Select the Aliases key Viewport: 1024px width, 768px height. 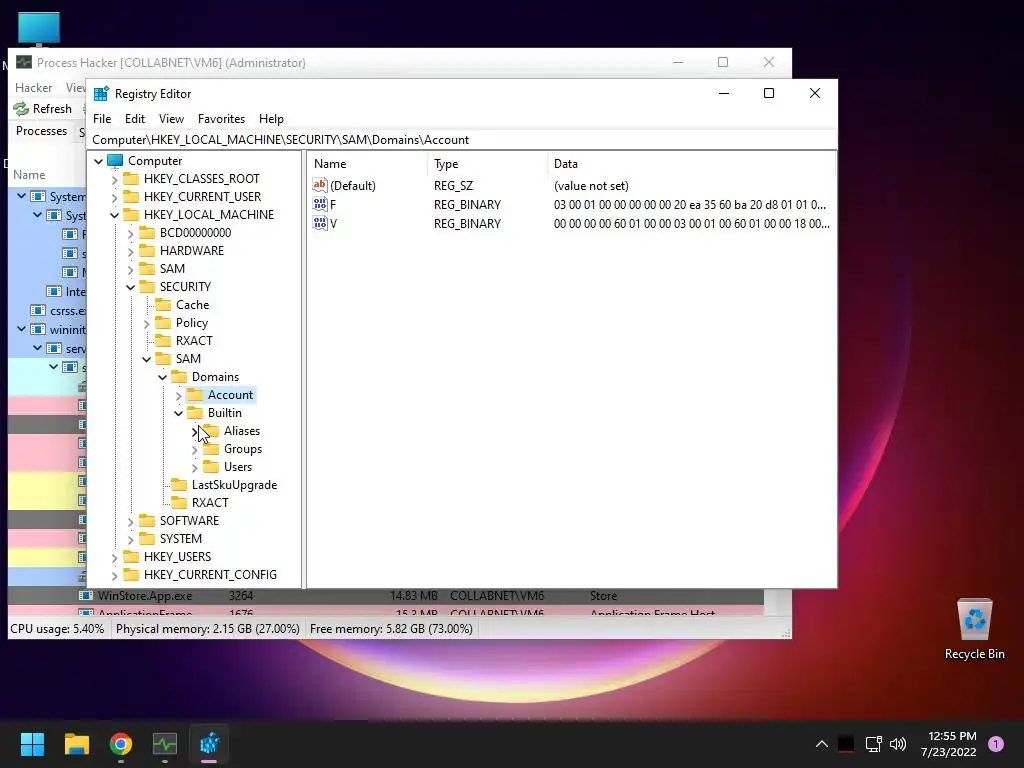tap(242, 431)
